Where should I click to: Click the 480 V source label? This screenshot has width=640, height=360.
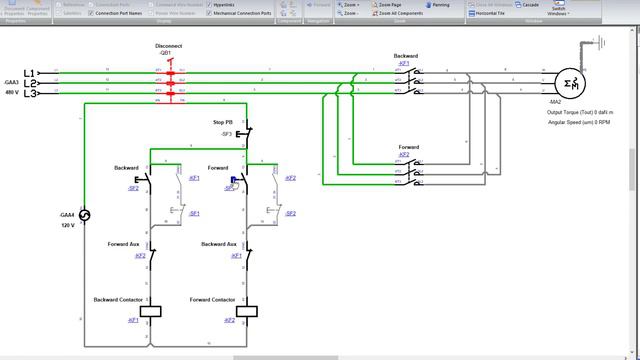click(12, 93)
